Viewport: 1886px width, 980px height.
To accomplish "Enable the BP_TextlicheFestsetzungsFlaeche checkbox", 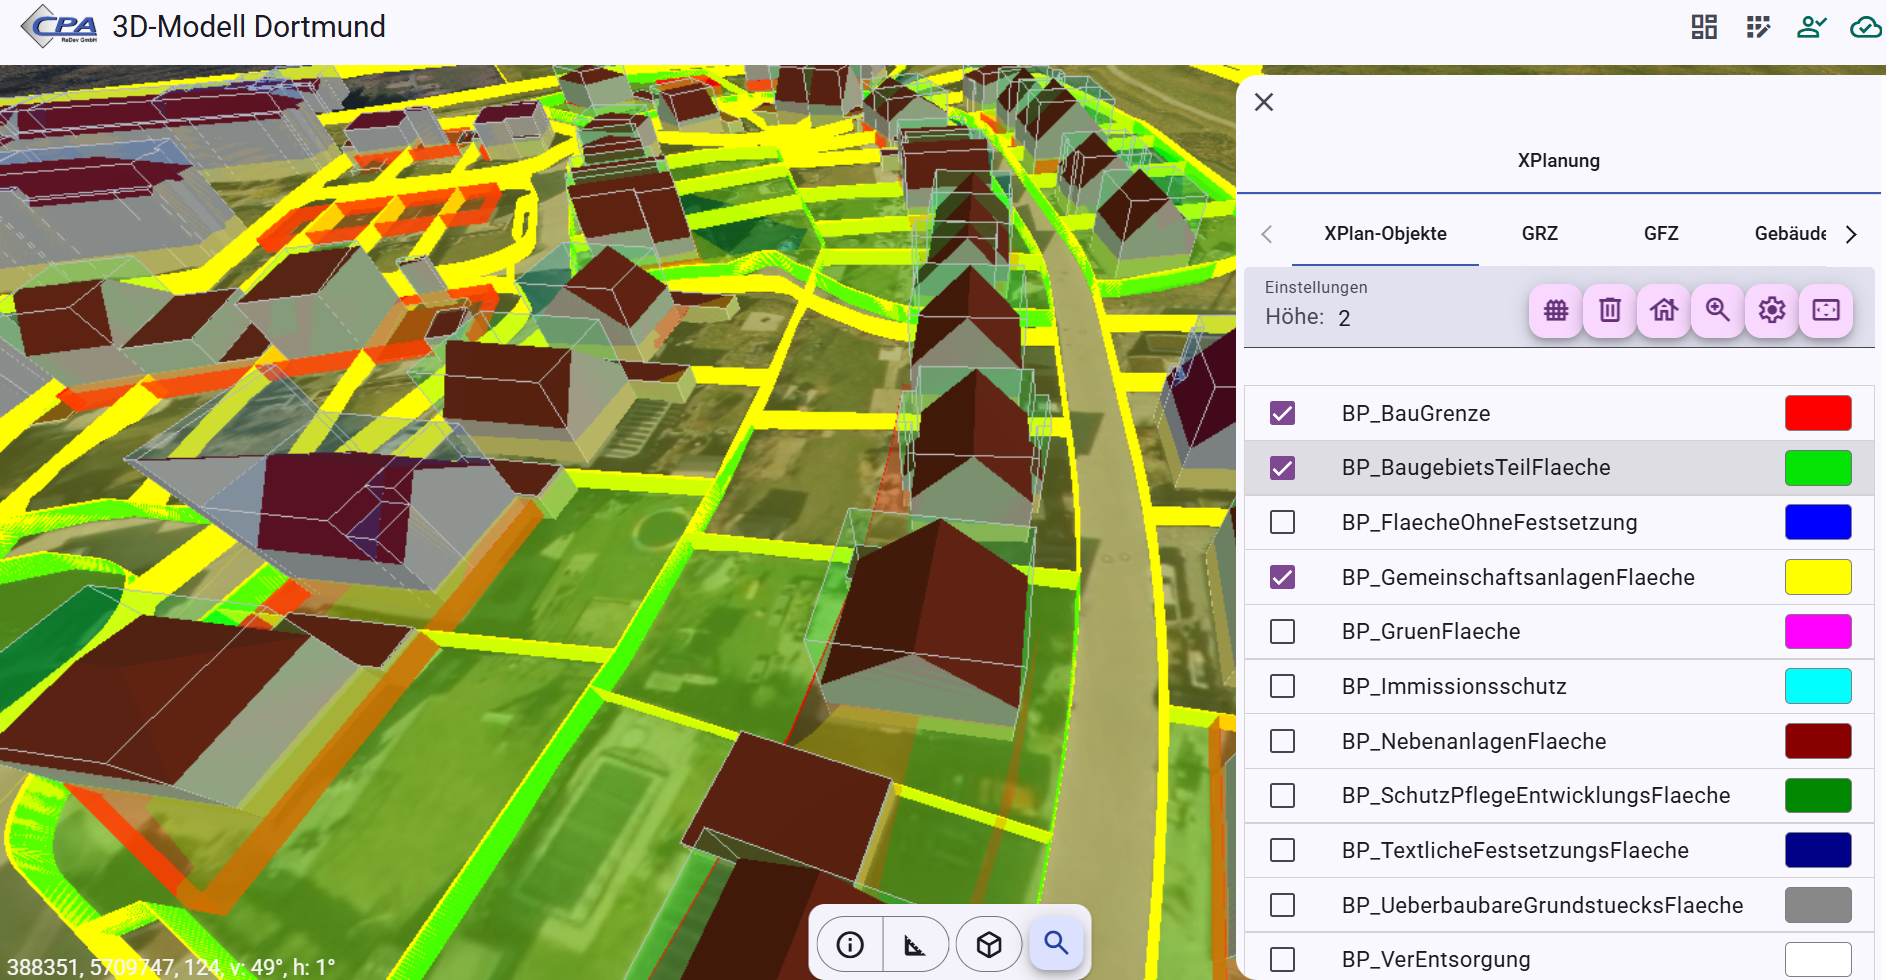I will [x=1282, y=850].
